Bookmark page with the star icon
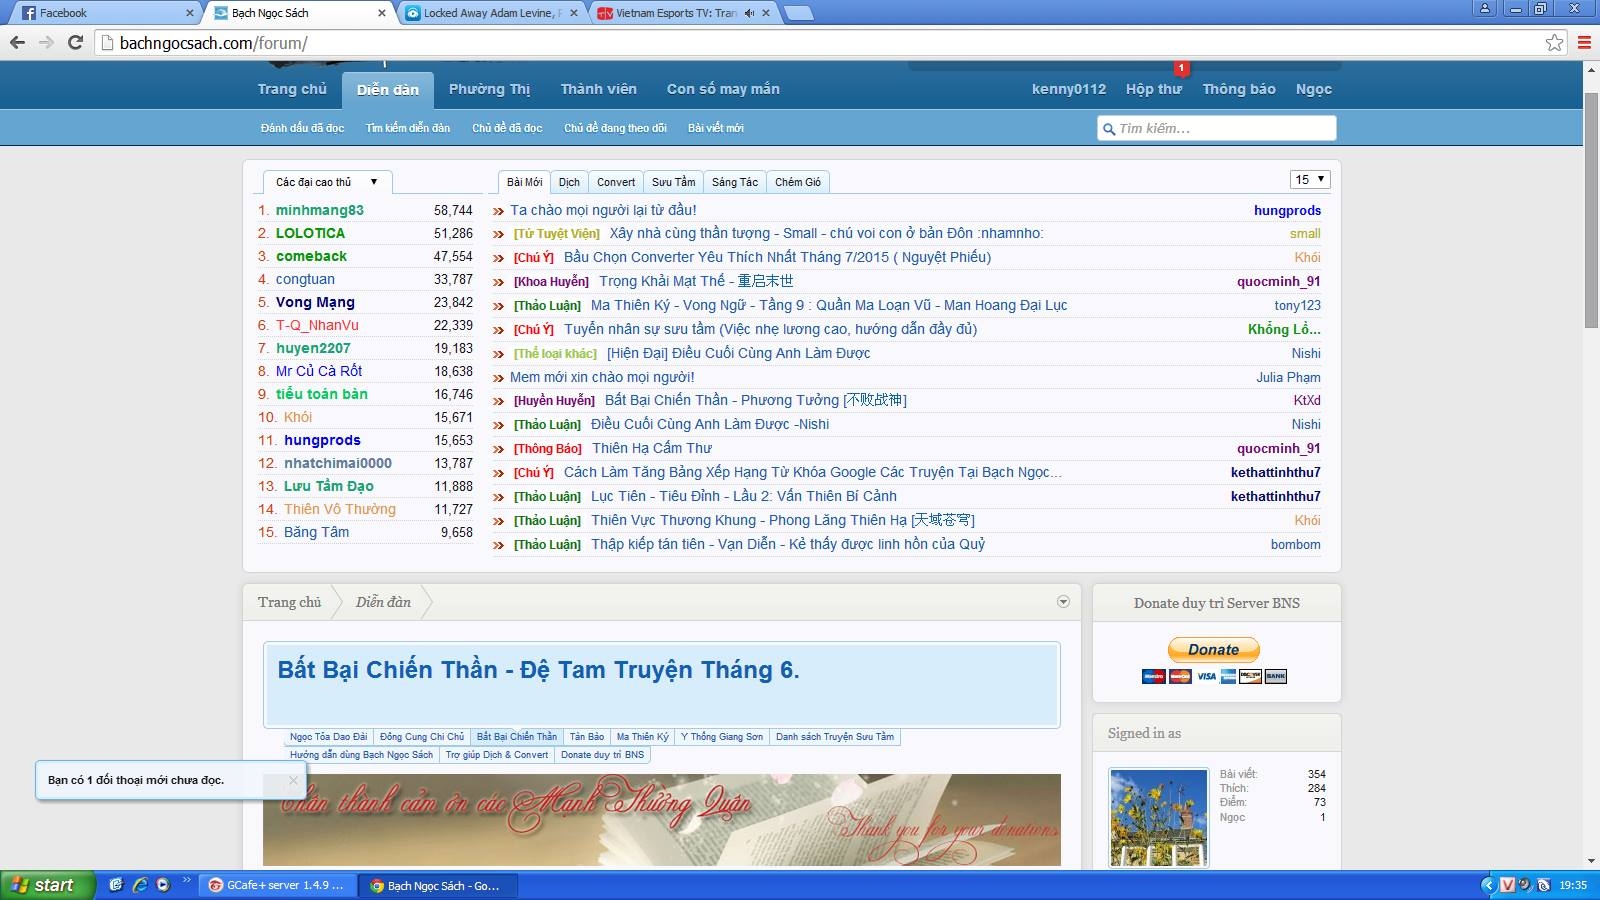 pos(1553,42)
